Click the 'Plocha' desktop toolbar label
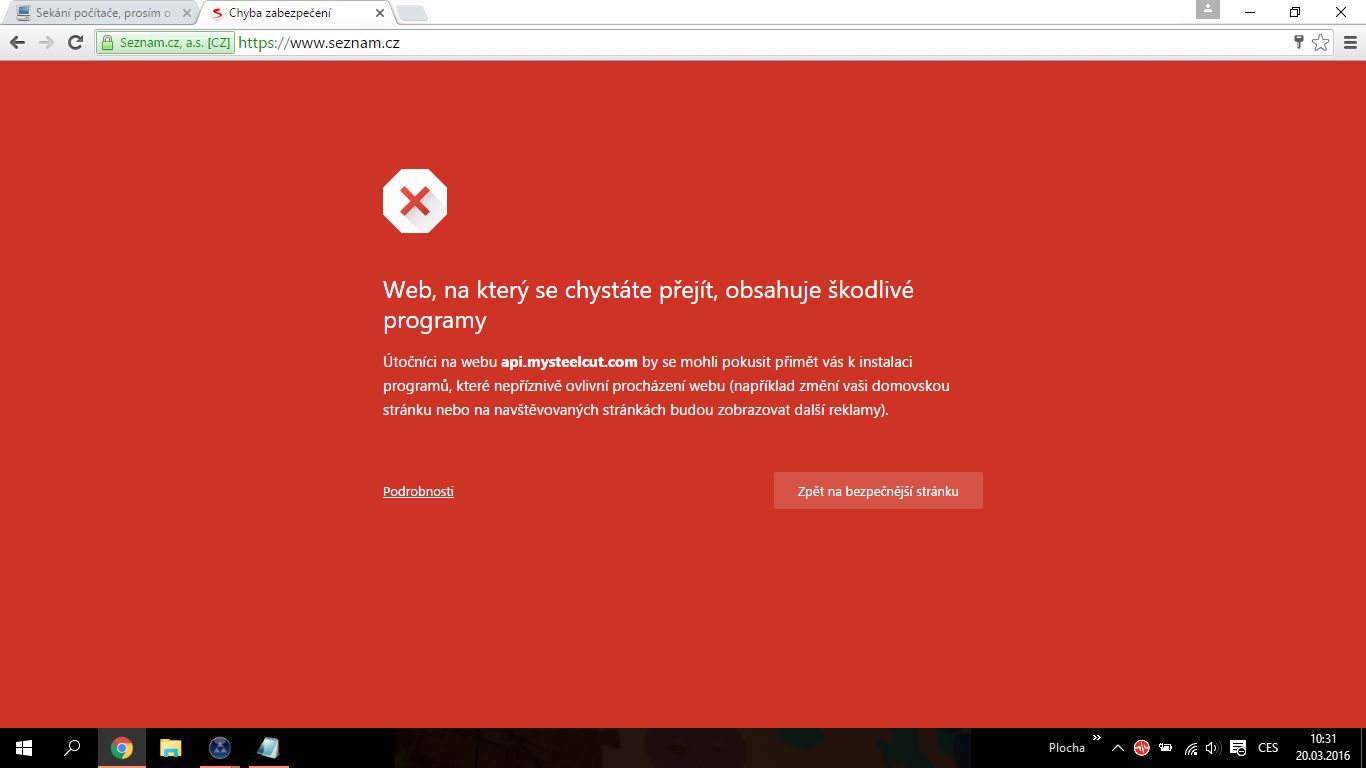Image resolution: width=1366 pixels, height=768 pixels. click(x=1067, y=748)
